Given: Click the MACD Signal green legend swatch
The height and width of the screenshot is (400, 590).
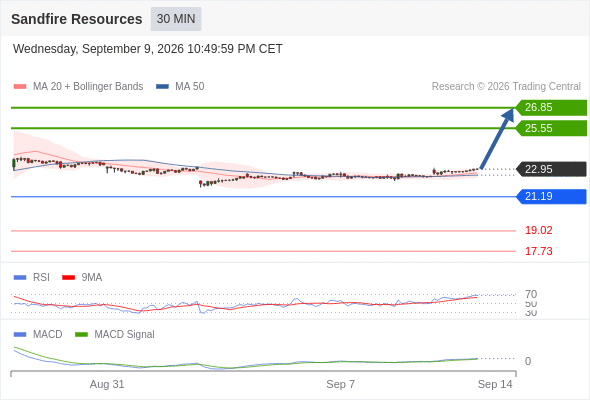Looking at the screenshot, I should tap(81, 335).
